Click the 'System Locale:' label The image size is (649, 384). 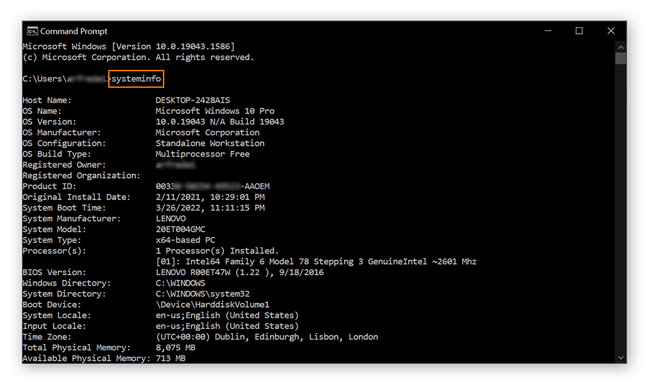(57, 315)
